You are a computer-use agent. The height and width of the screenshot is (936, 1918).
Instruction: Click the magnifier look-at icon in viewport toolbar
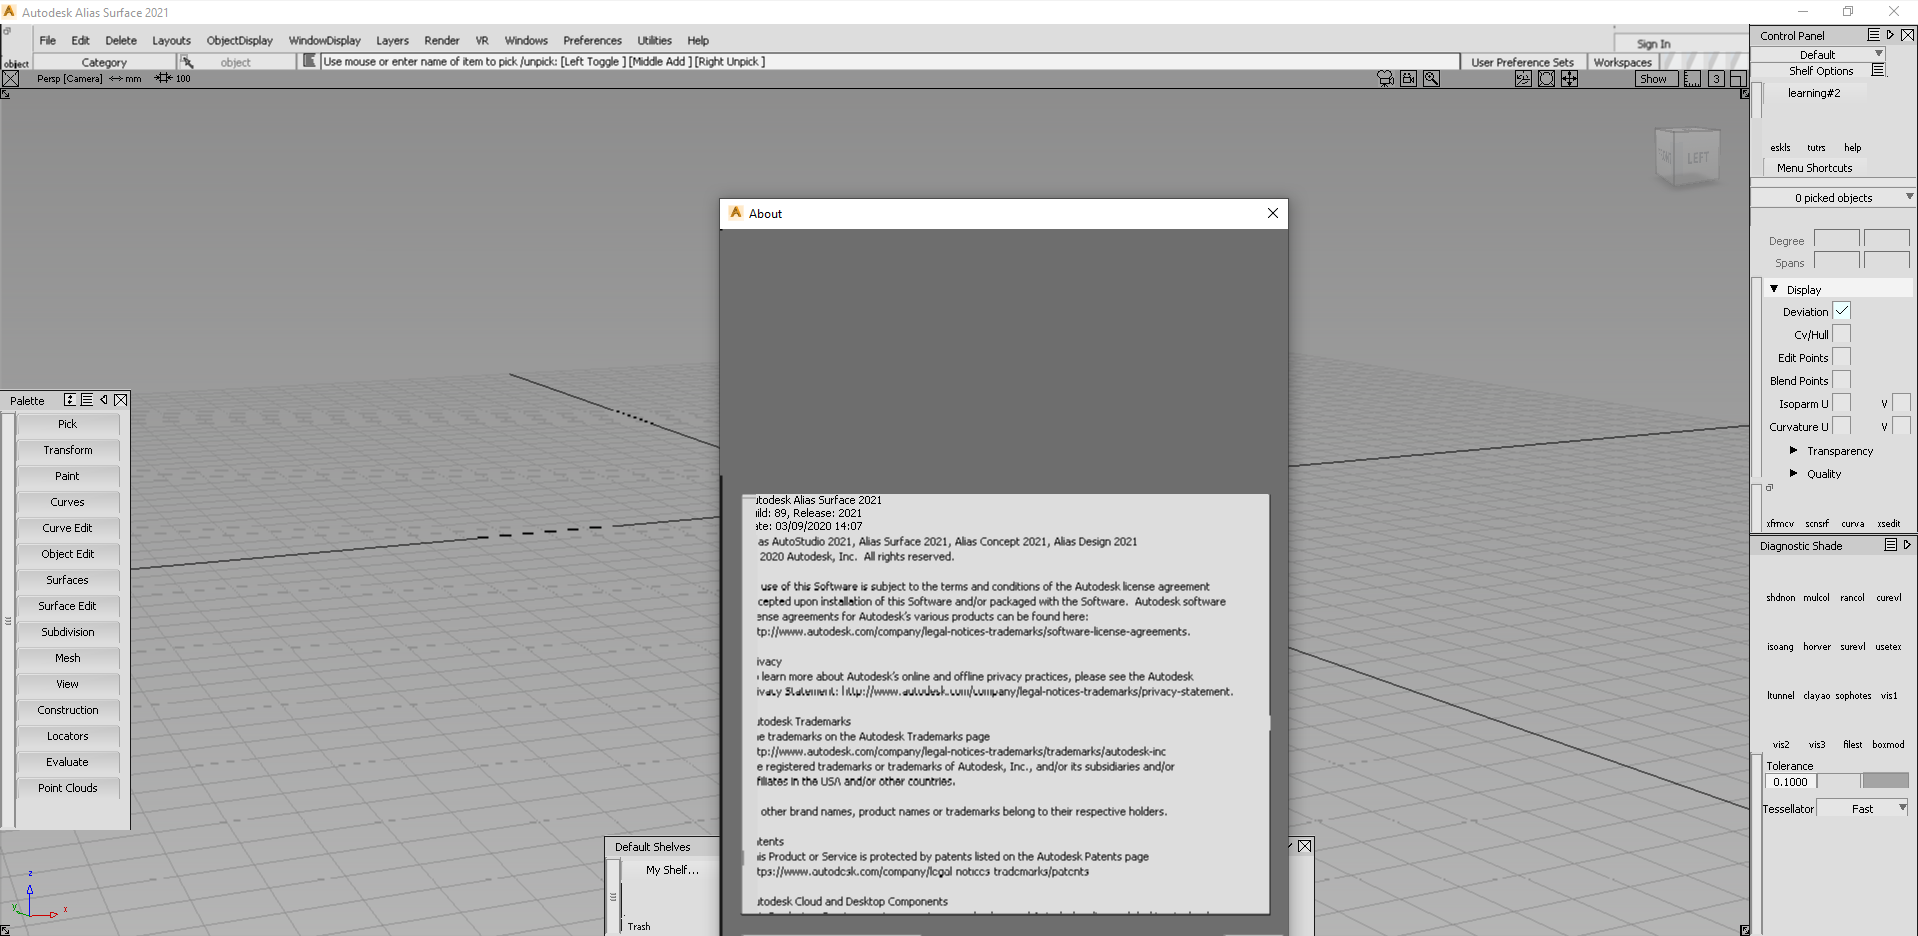[1431, 79]
